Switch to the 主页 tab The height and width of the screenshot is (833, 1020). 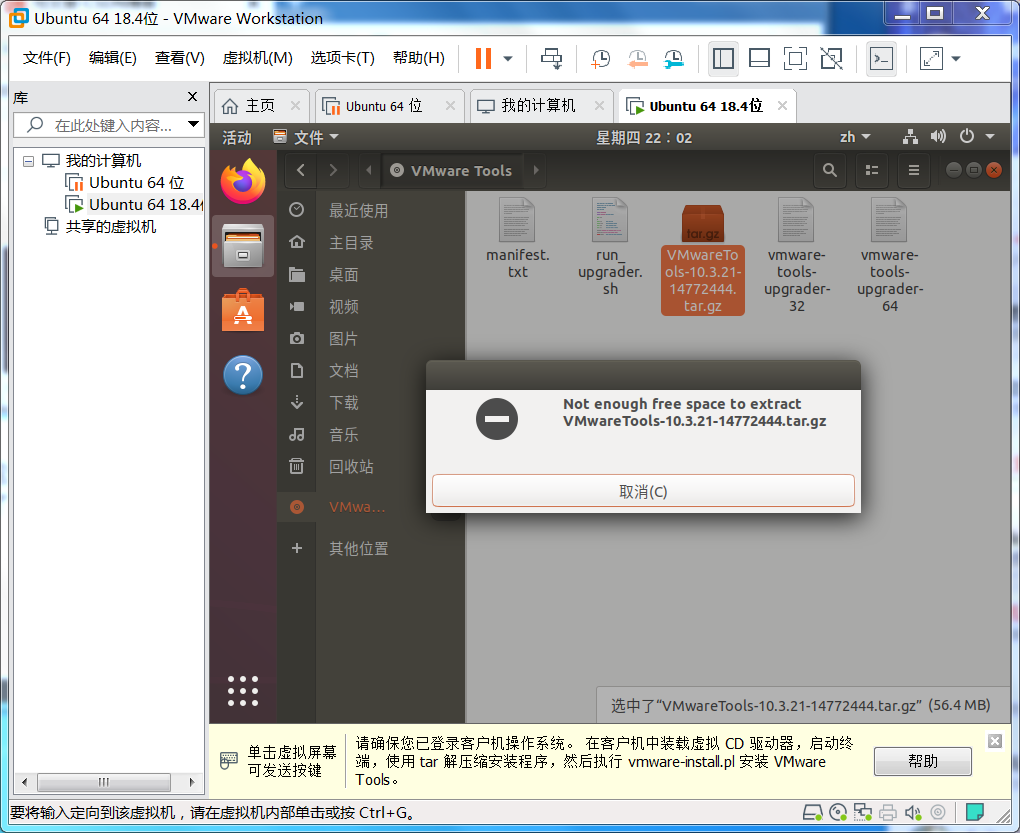tap(260, 105)
